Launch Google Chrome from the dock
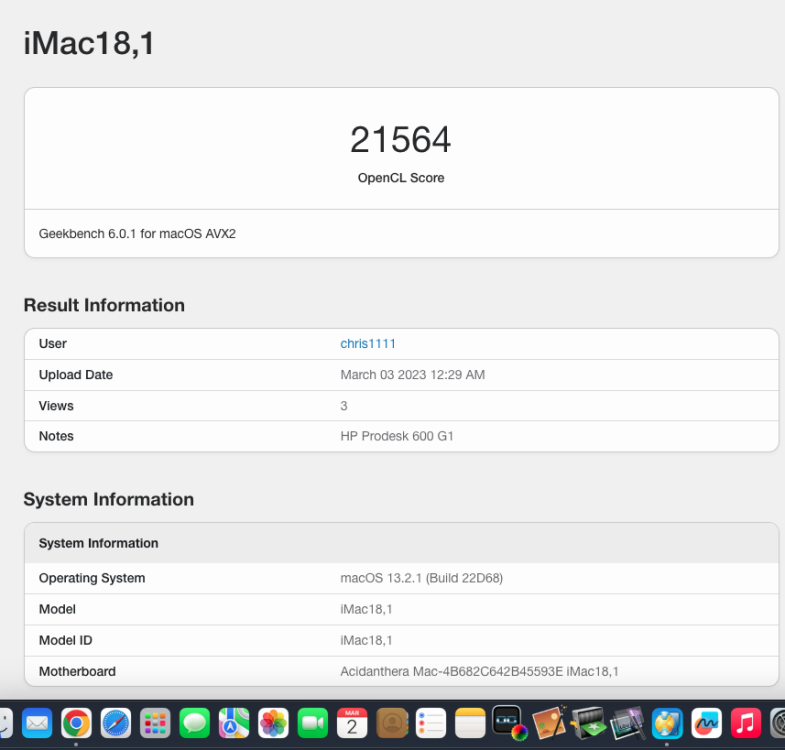 click(x=76, y=723)
